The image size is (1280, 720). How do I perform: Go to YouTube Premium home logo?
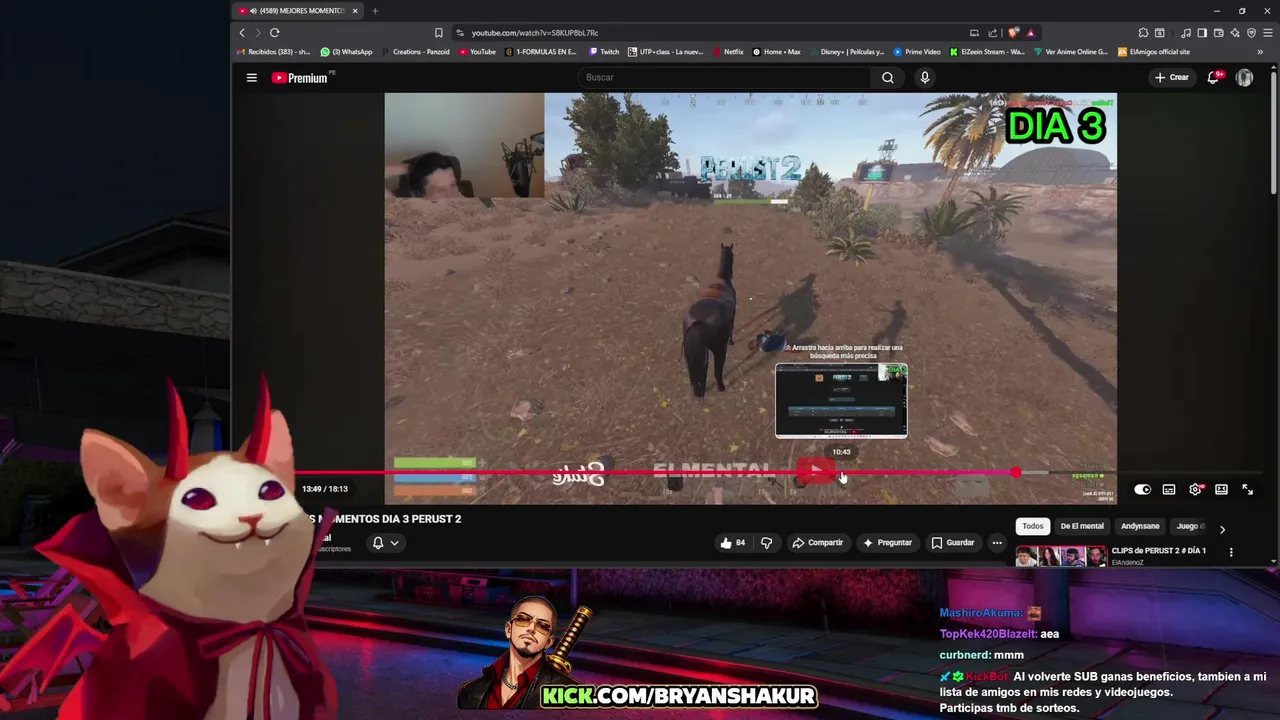pyautogui.click(x=300, y=77)
